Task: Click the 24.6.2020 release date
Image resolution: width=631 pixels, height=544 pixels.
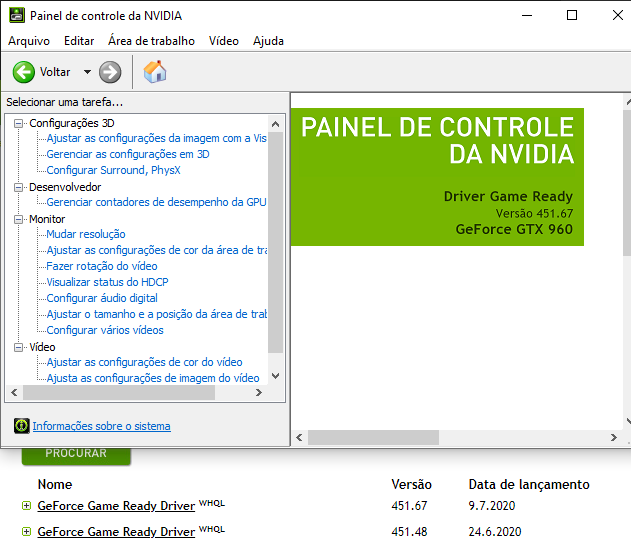Action: (495, 532)
